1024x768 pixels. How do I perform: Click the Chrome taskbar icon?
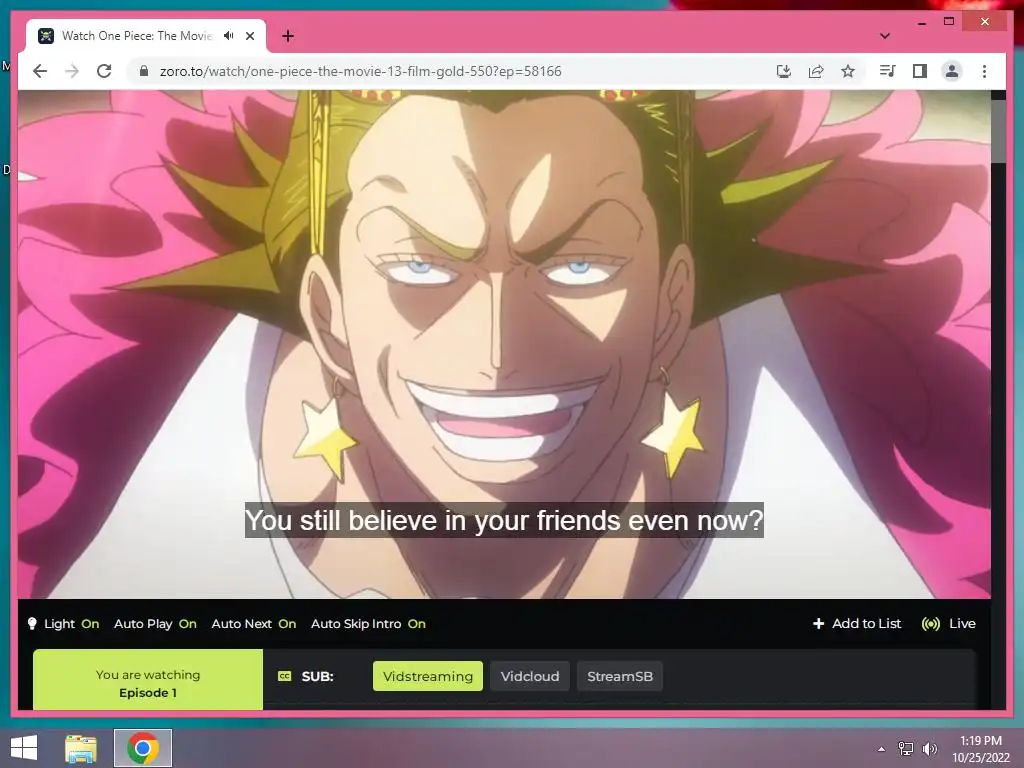pyautogui.click(x=143, y=748)
